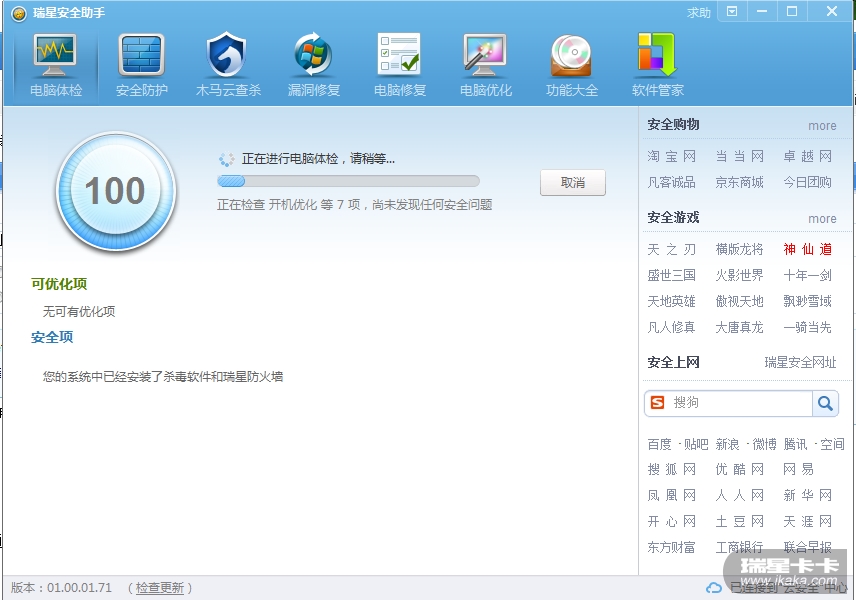The image size is (856, 600).
Task: Open 瑞星安全网址 link
Action: tap(800, 362)
